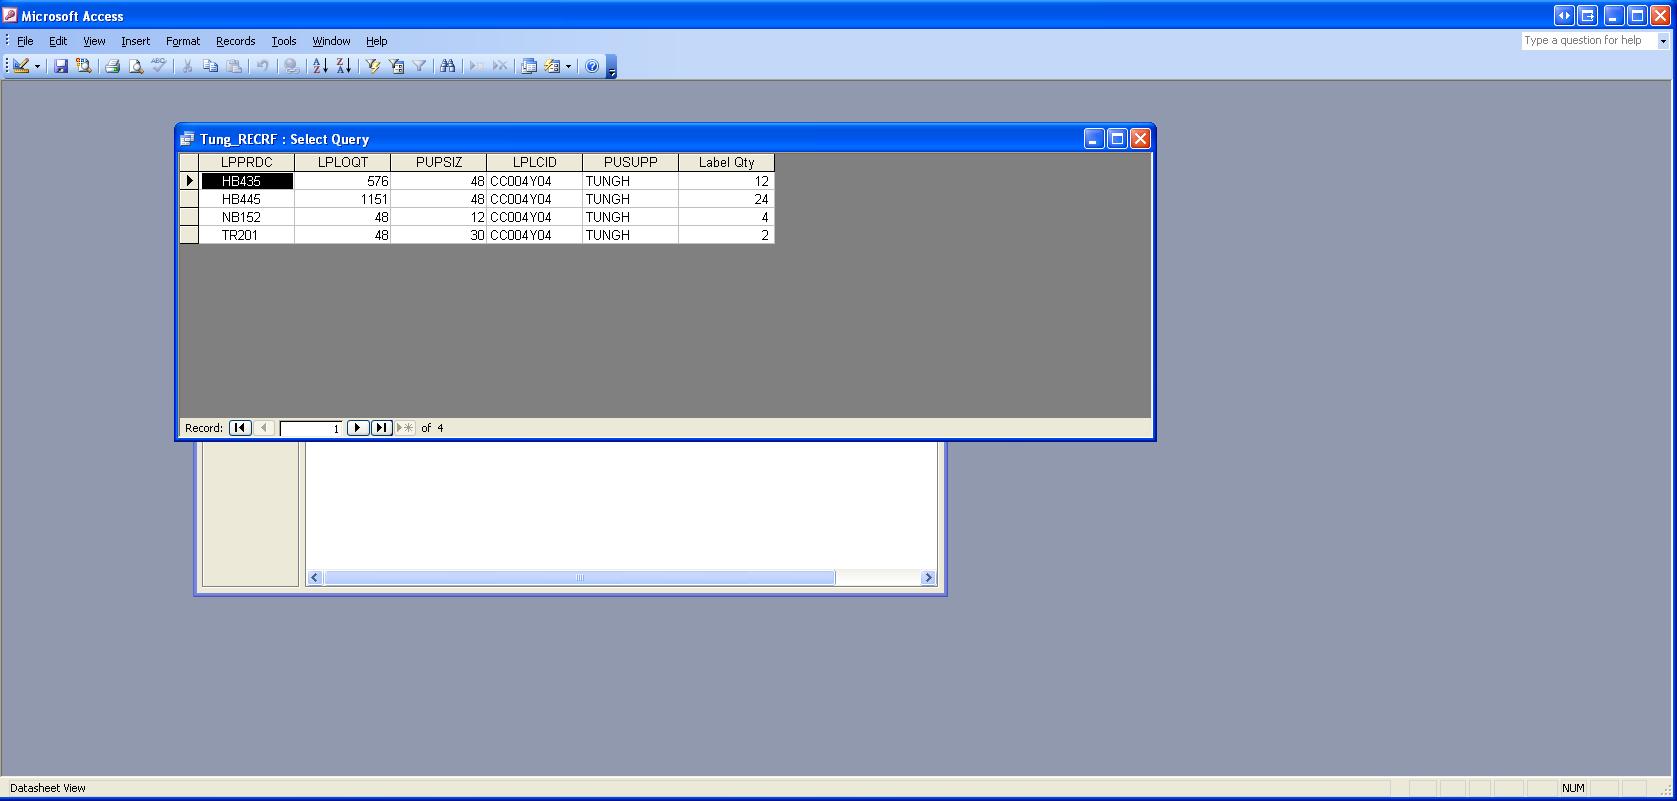The width and height of the screenshot is (1677, 801).
Task: Open Print Preview from the toolbar
Action: [136, 66]
